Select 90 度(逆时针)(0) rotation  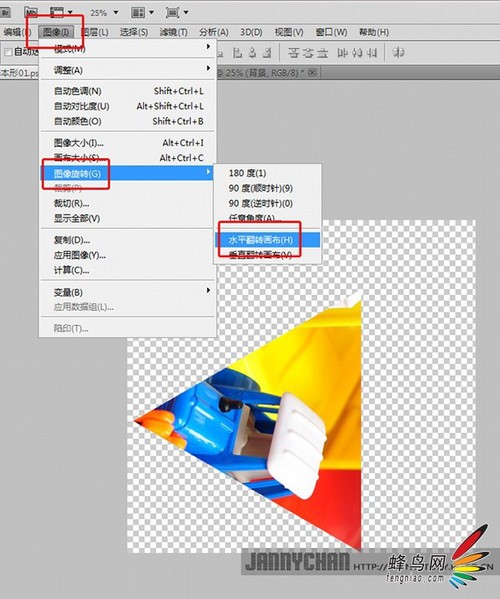267,203
